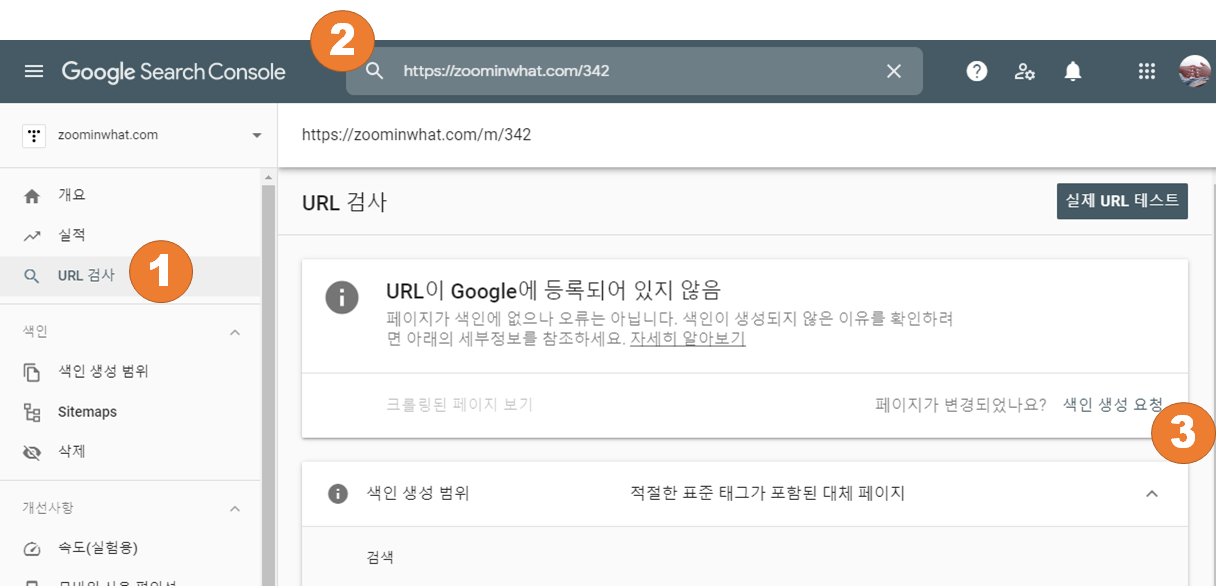1224x586 pixels.
Task: Click the 속도(실험용) speedometer icon
Action: click(x=32, y=548)
